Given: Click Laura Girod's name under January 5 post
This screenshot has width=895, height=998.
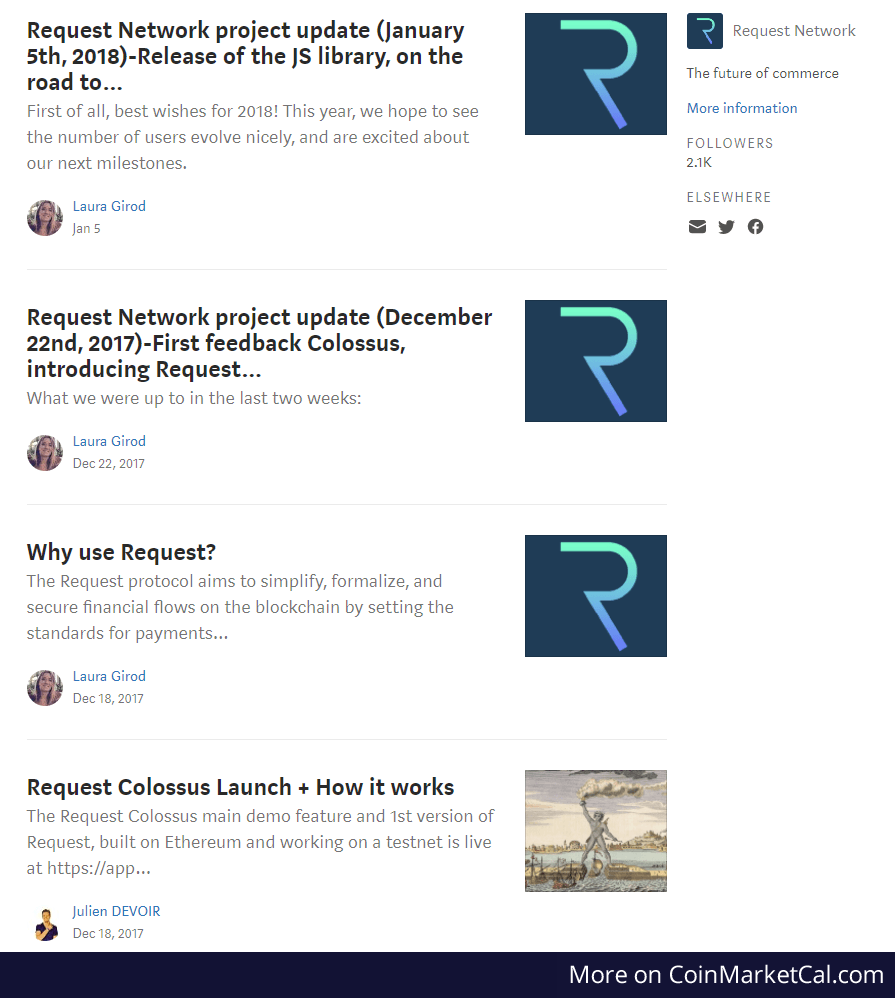Looking at the screenshot, I should coord(109,206).
